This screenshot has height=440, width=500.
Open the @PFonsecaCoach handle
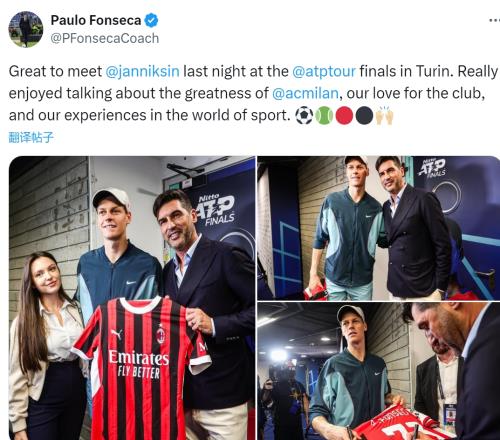click(x=105, y=38)
